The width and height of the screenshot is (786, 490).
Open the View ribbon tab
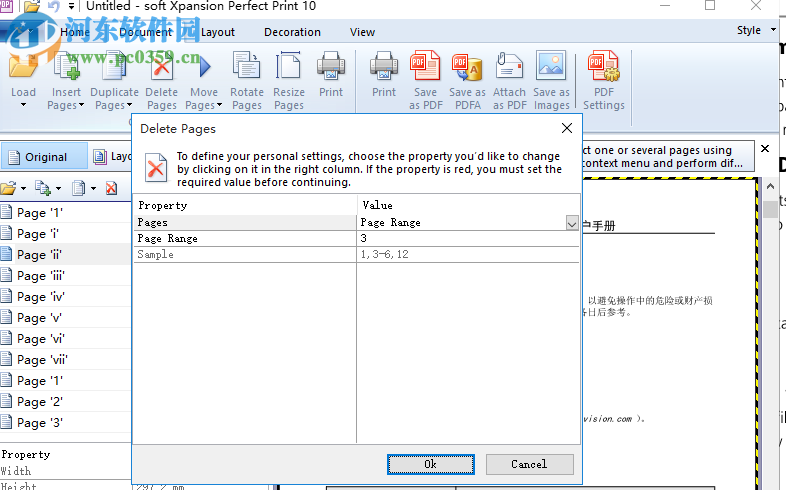[362, 32]
